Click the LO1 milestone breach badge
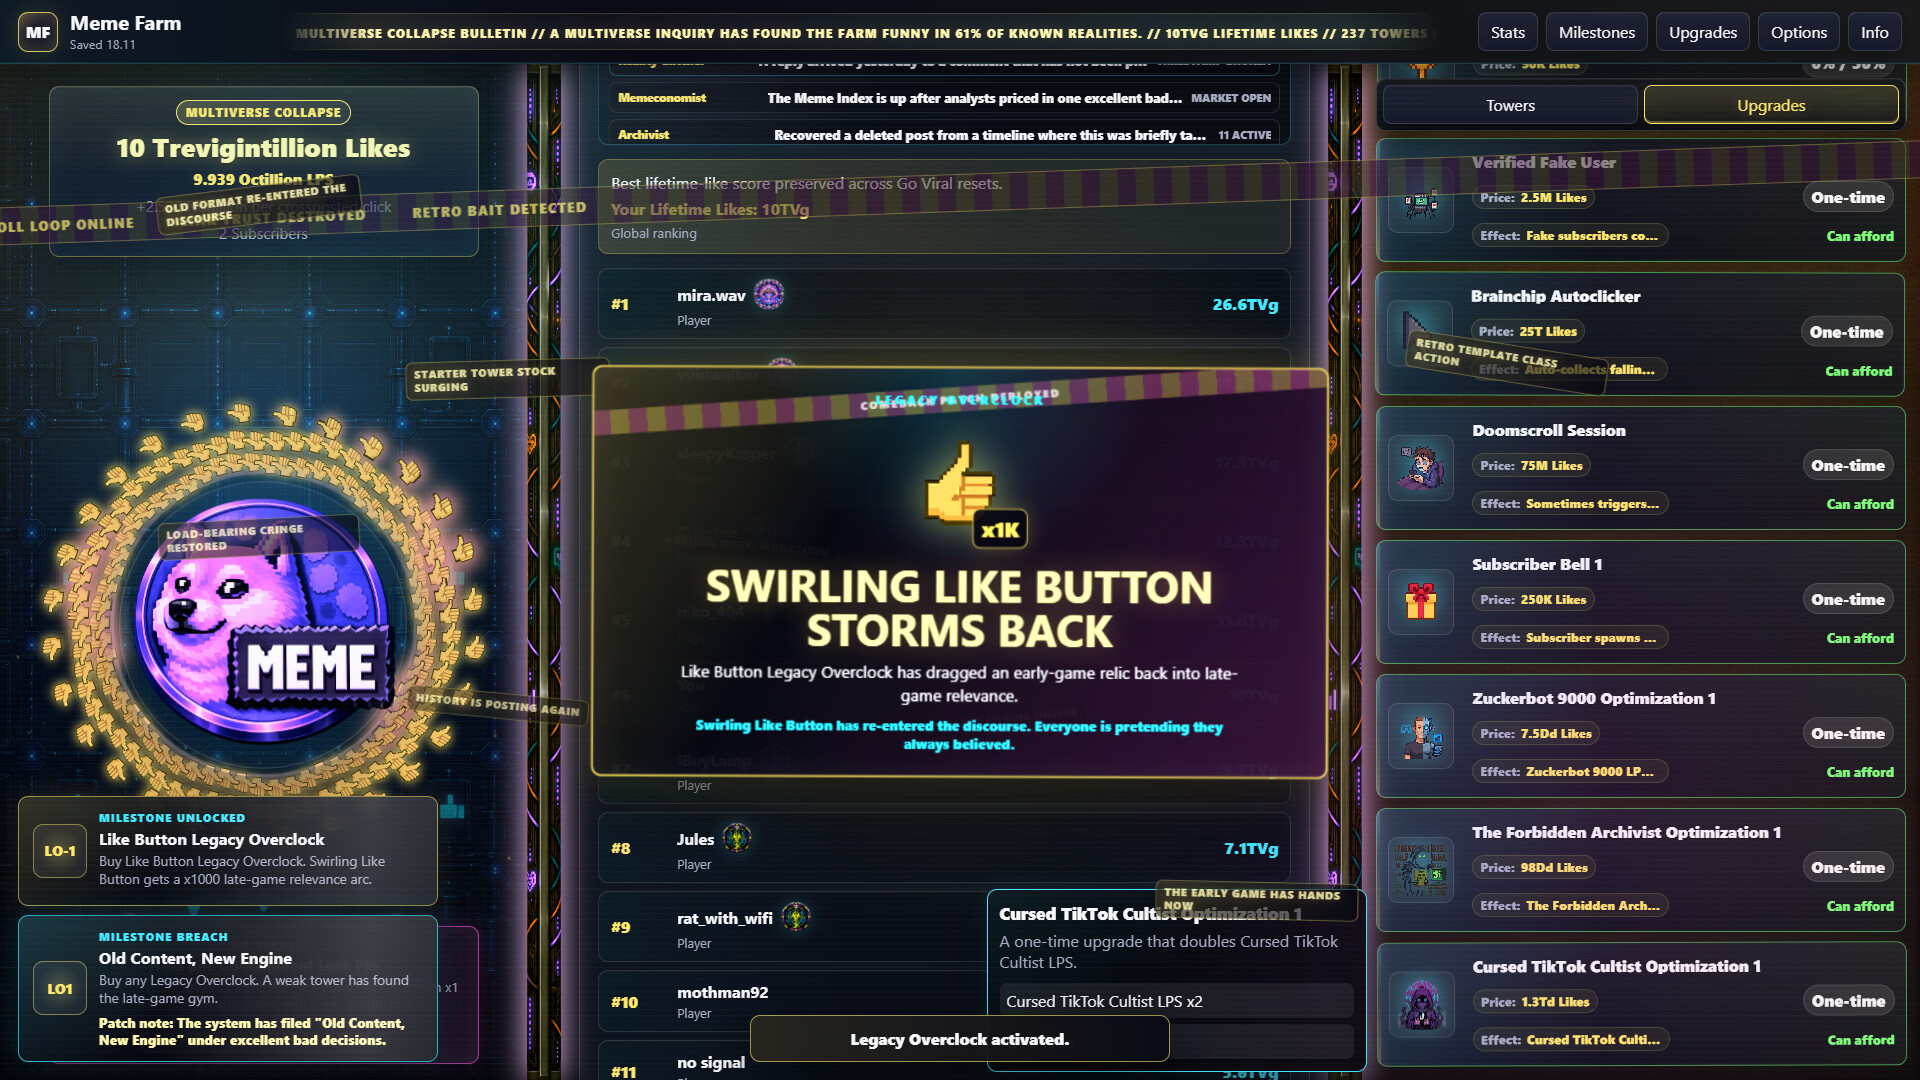 (60, 989)
